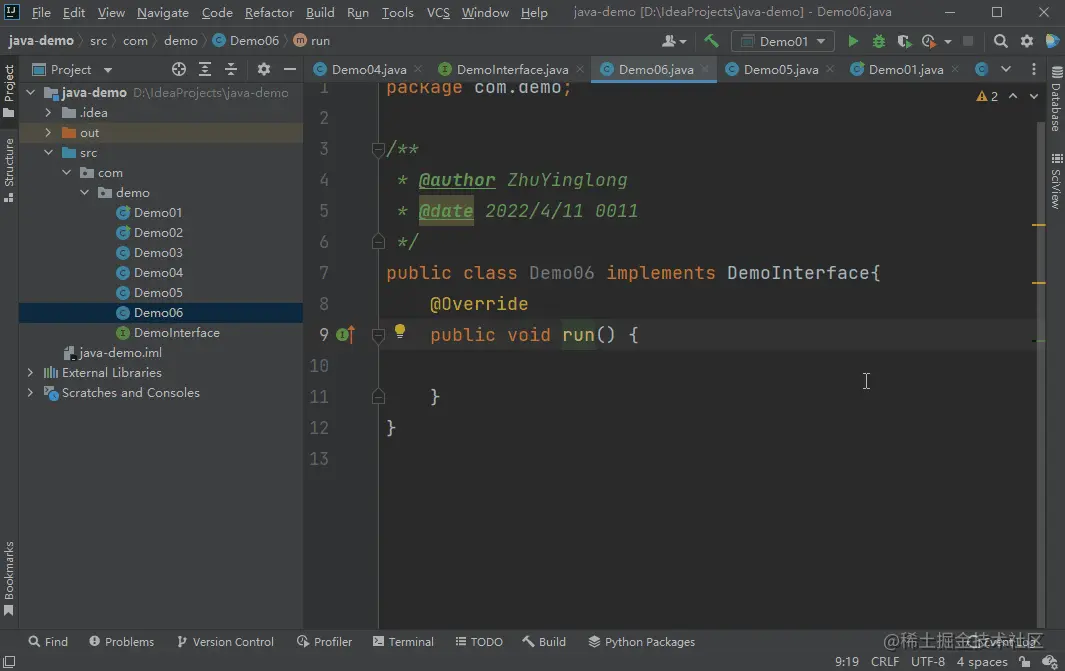Toggle the Bookmarks tool window stripe

[x=9, y=578]
